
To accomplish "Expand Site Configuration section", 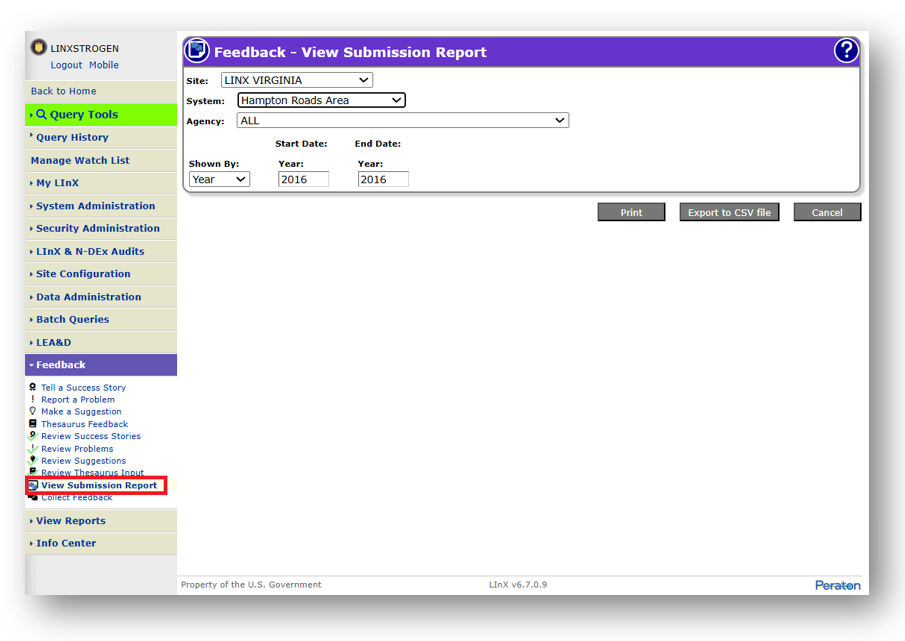I will [x=101, y=274].
